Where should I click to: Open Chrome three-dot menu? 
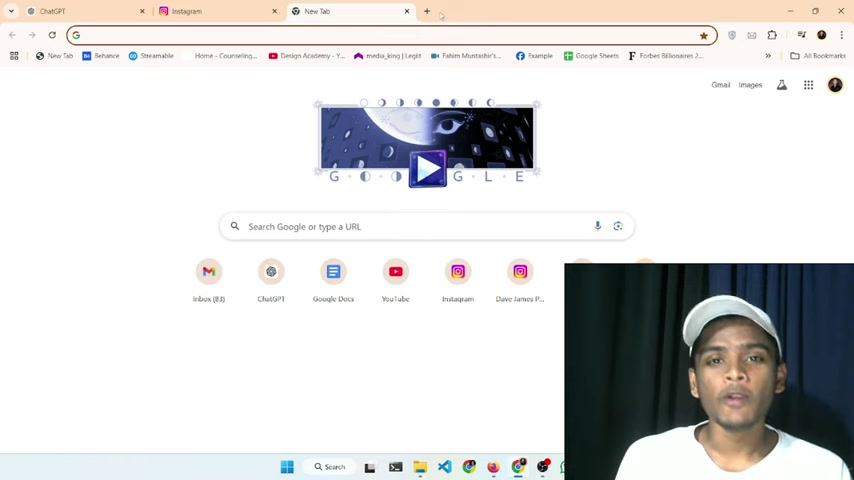tap(841, 35)
